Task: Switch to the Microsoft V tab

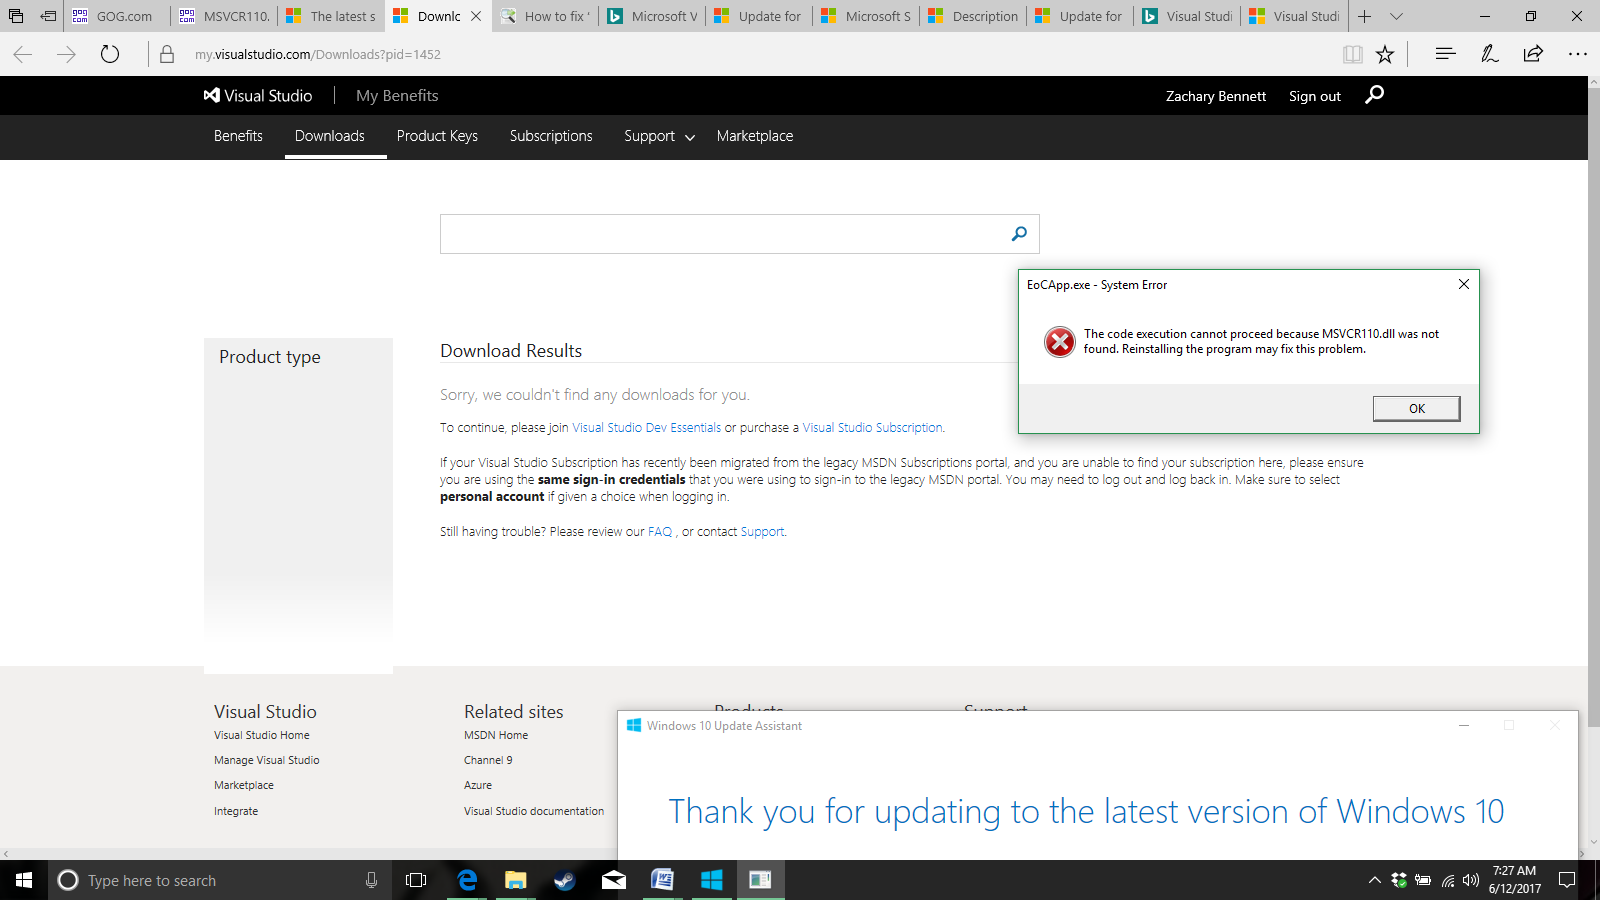Action: (x=652, y=16)
